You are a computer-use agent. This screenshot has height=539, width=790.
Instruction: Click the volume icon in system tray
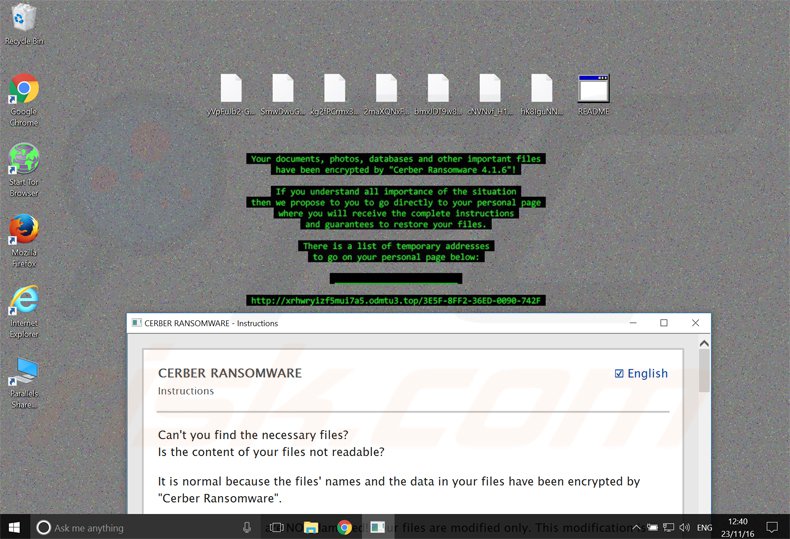(x=685, y=527)
